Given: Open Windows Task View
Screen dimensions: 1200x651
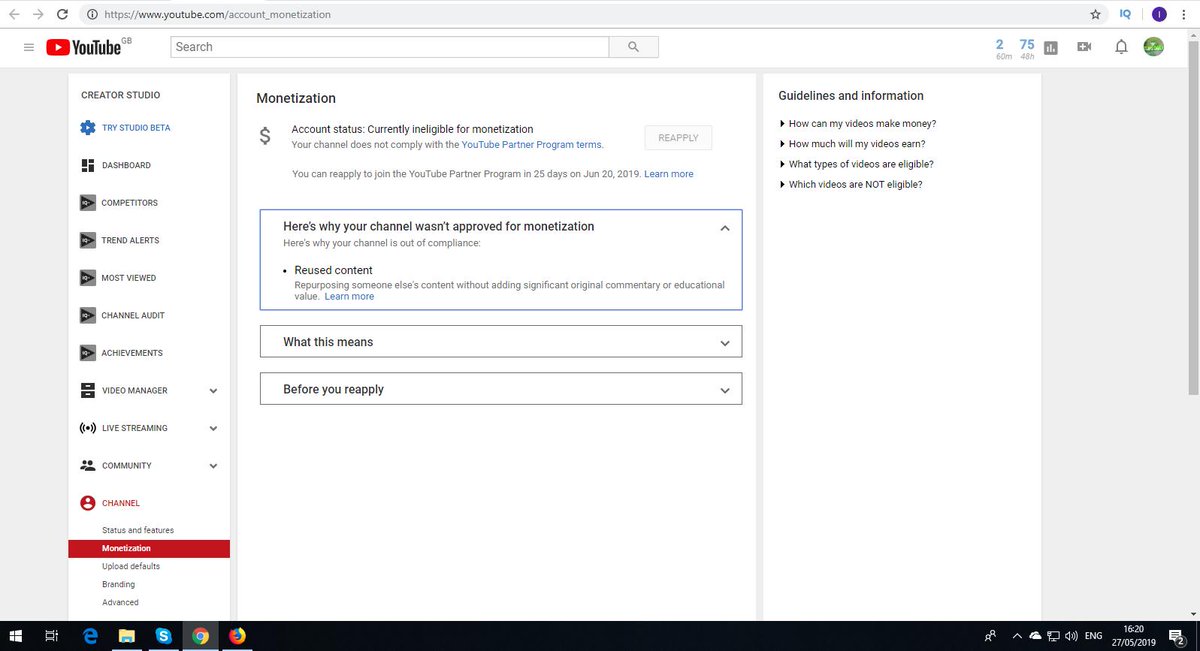Looking at the screenshot, I should [x=51, y=635].
